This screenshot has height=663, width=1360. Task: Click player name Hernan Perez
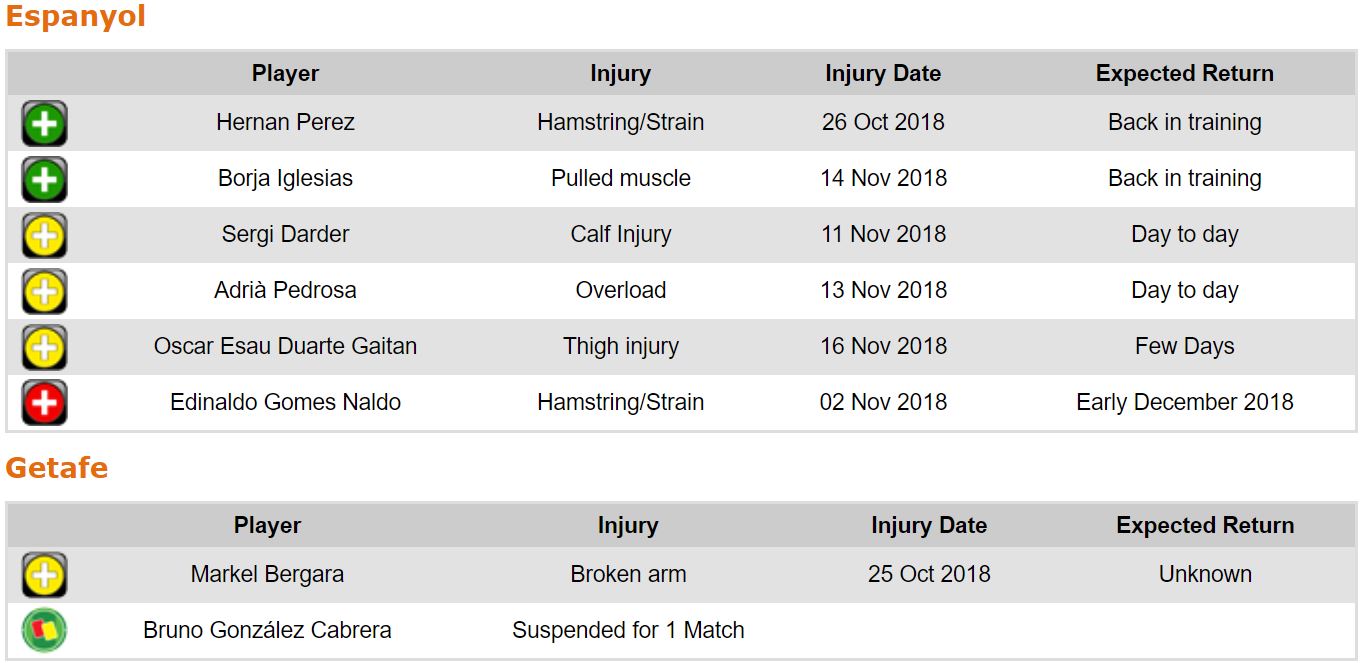click(285, 122)
